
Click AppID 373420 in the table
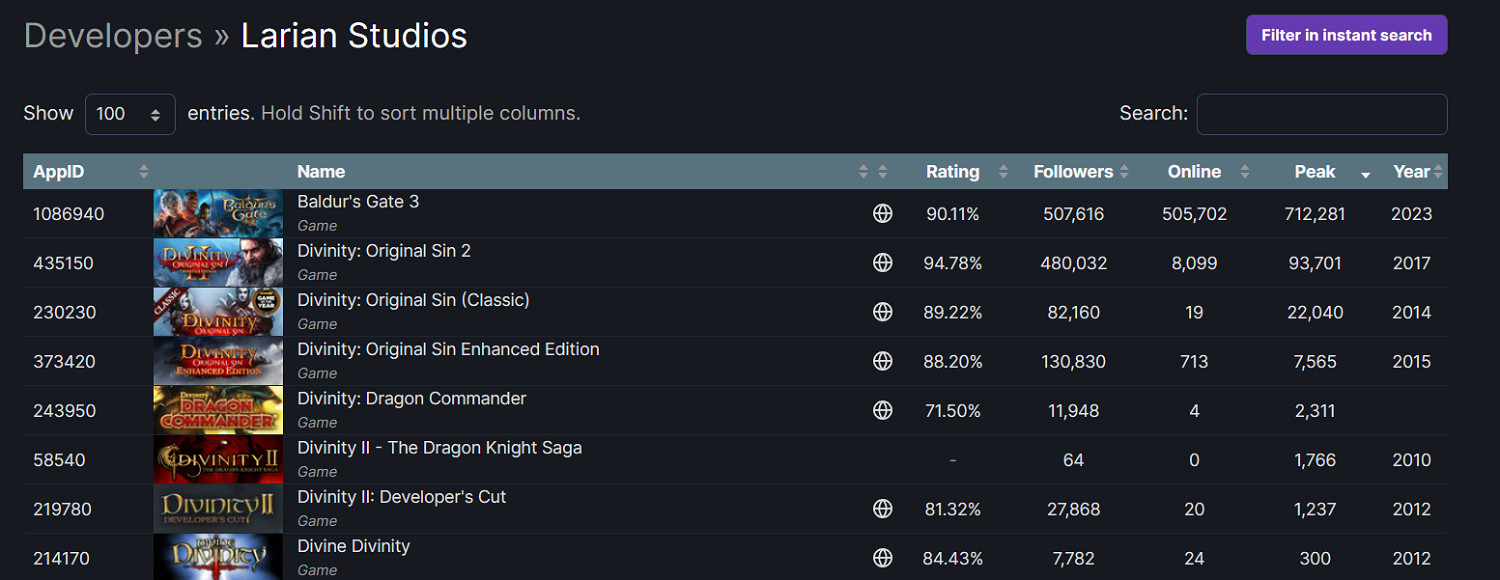[x=65, y=362]
